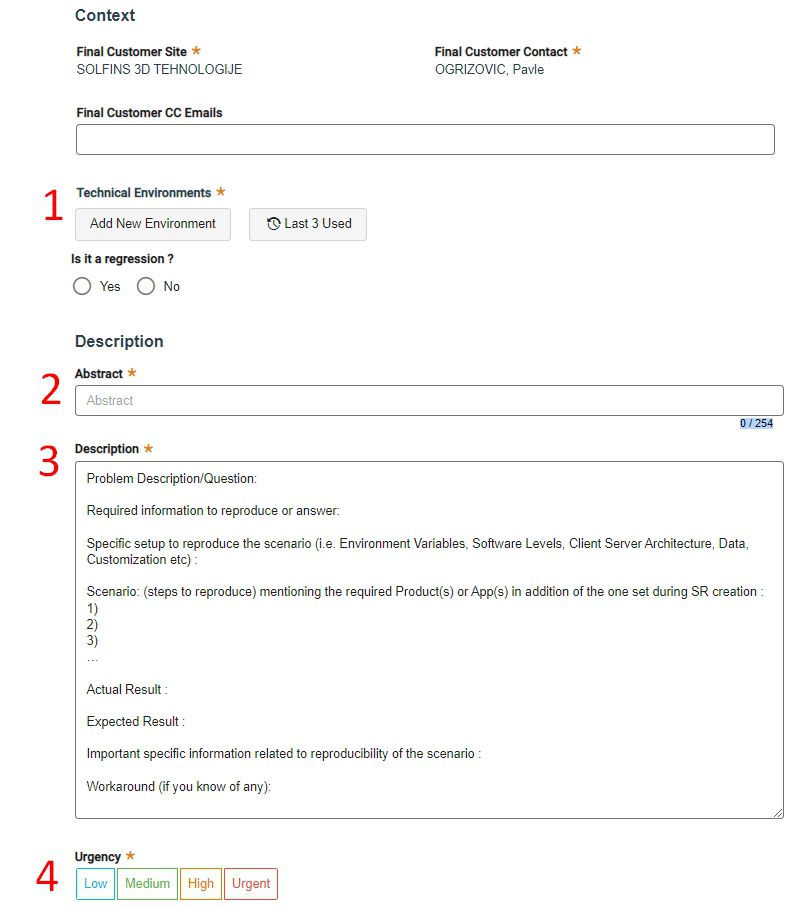This screenshot has height=906, width=787.
Task: Click OGRIZOVIC, Pavle contact name
Action: (487, 69)
